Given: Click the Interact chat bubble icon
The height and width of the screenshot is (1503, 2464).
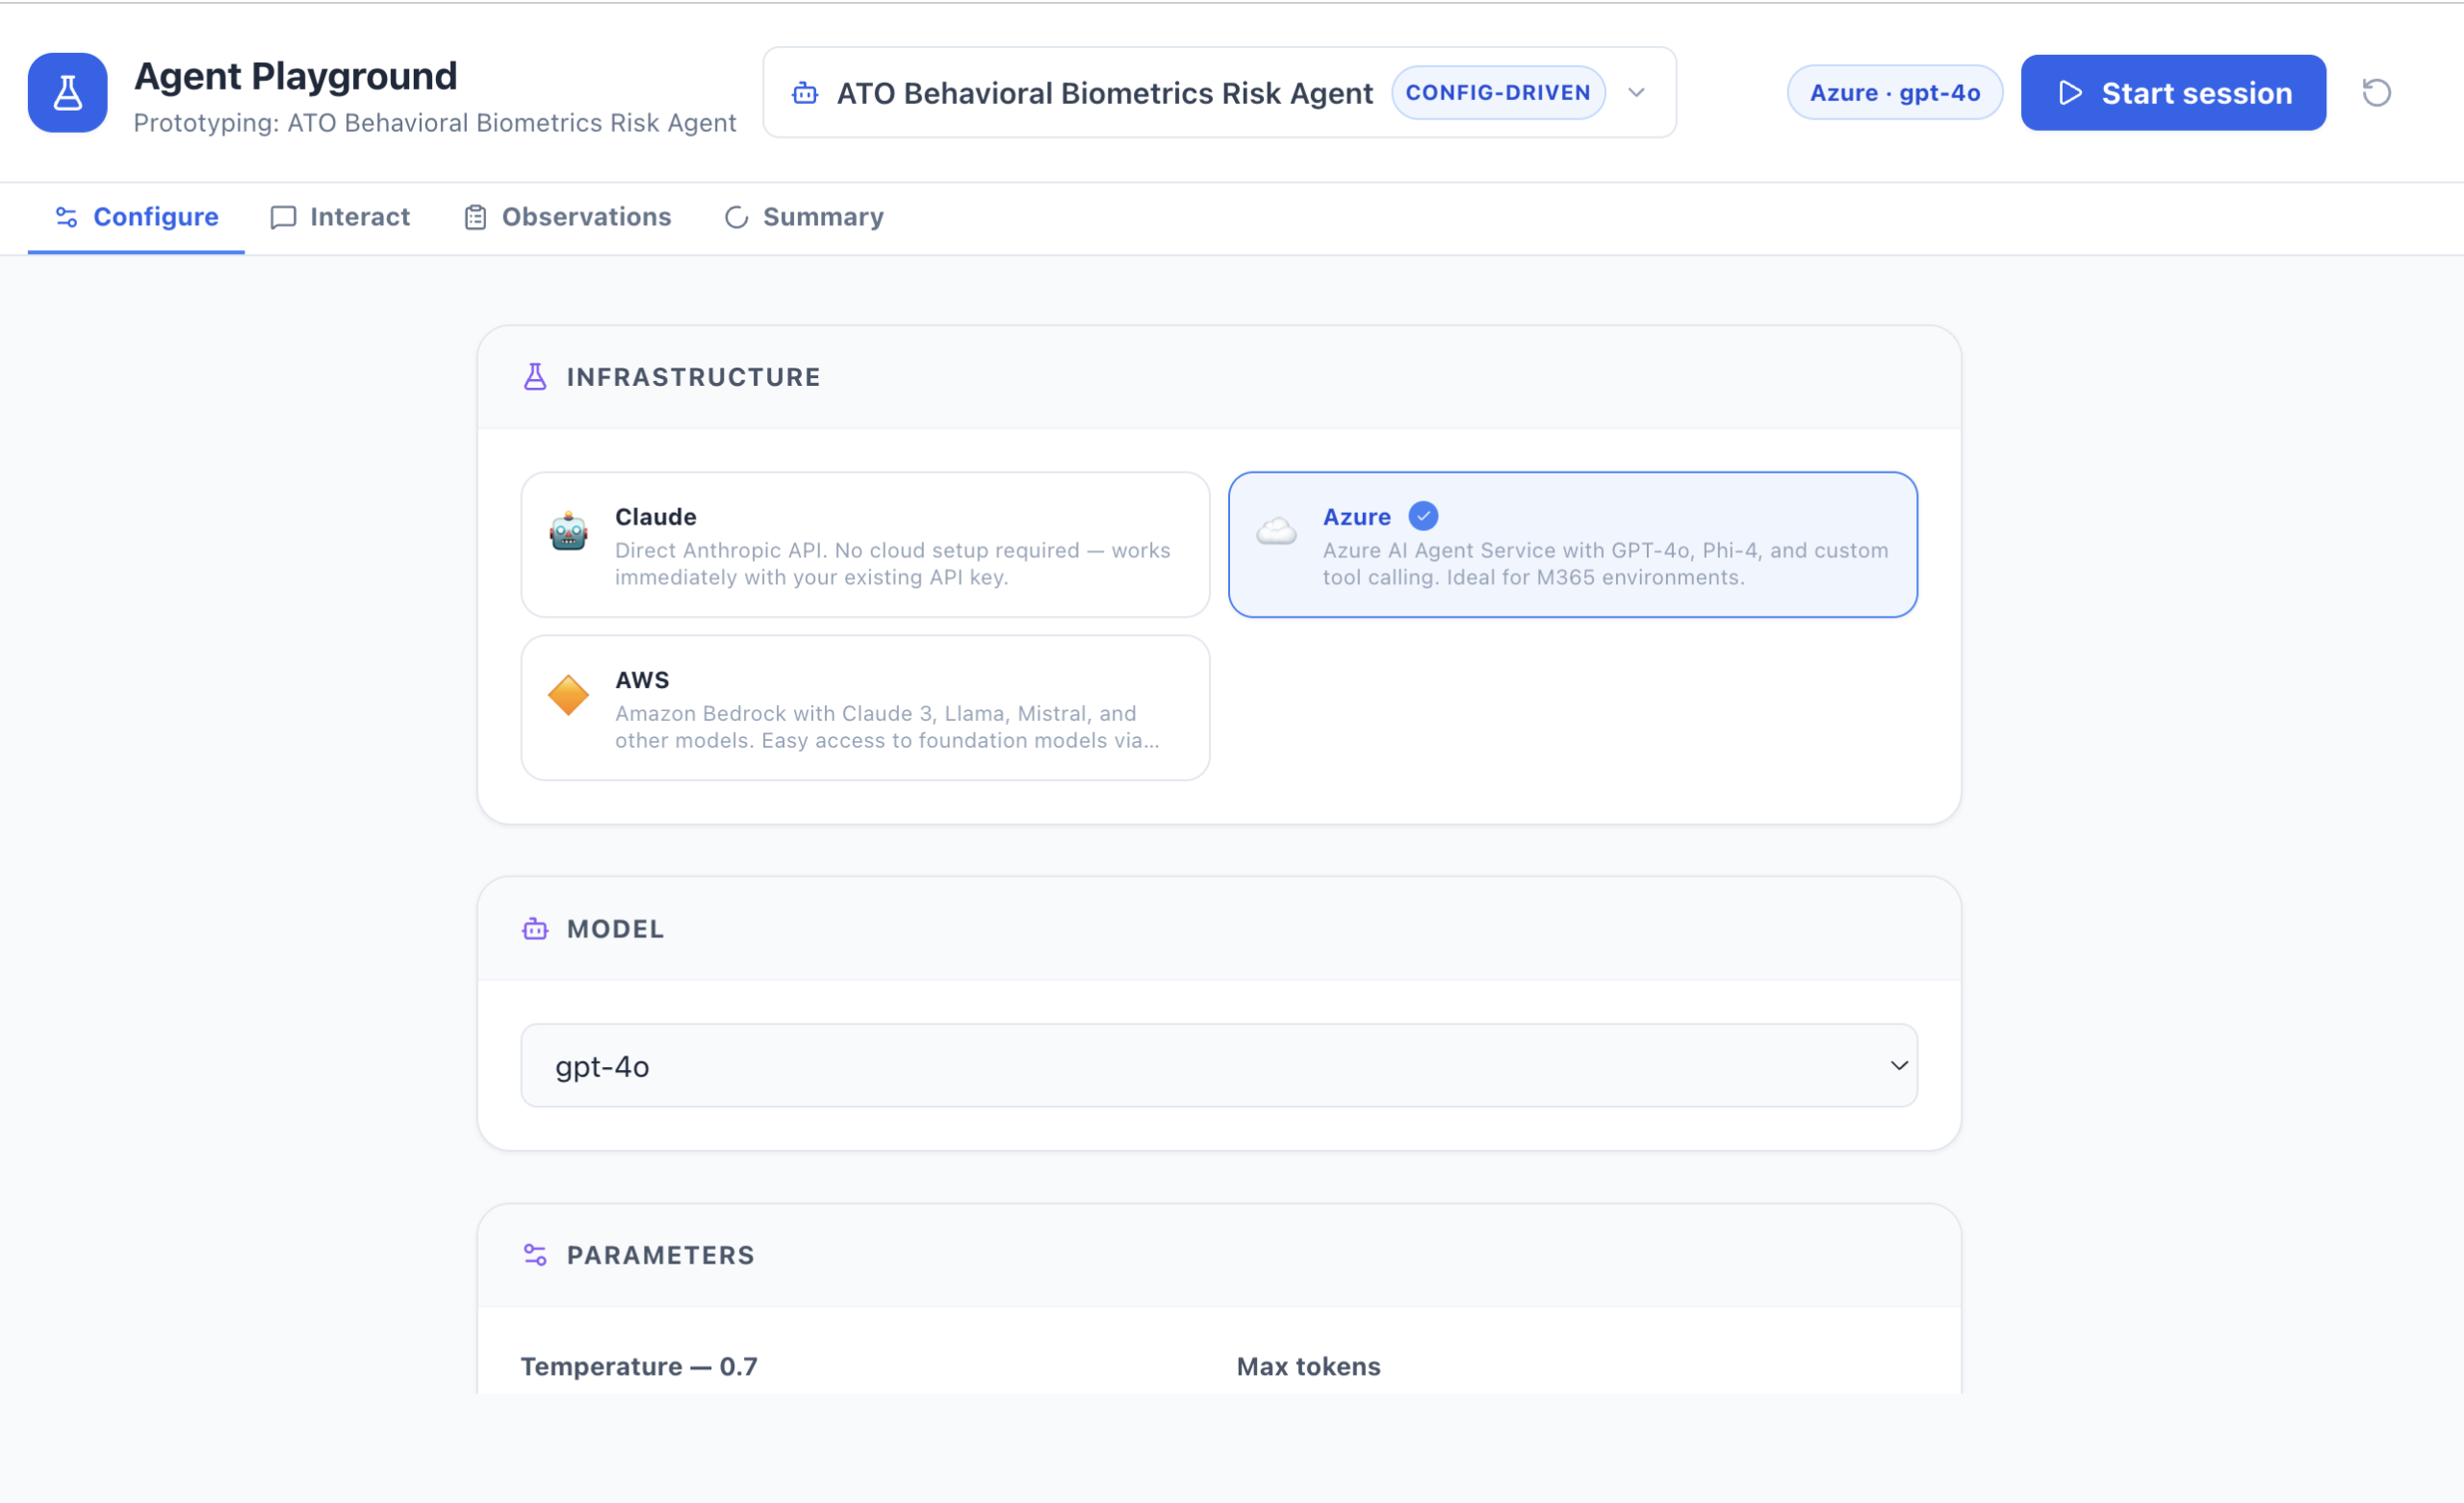Looking at the screenshot, I should (283, 217).
